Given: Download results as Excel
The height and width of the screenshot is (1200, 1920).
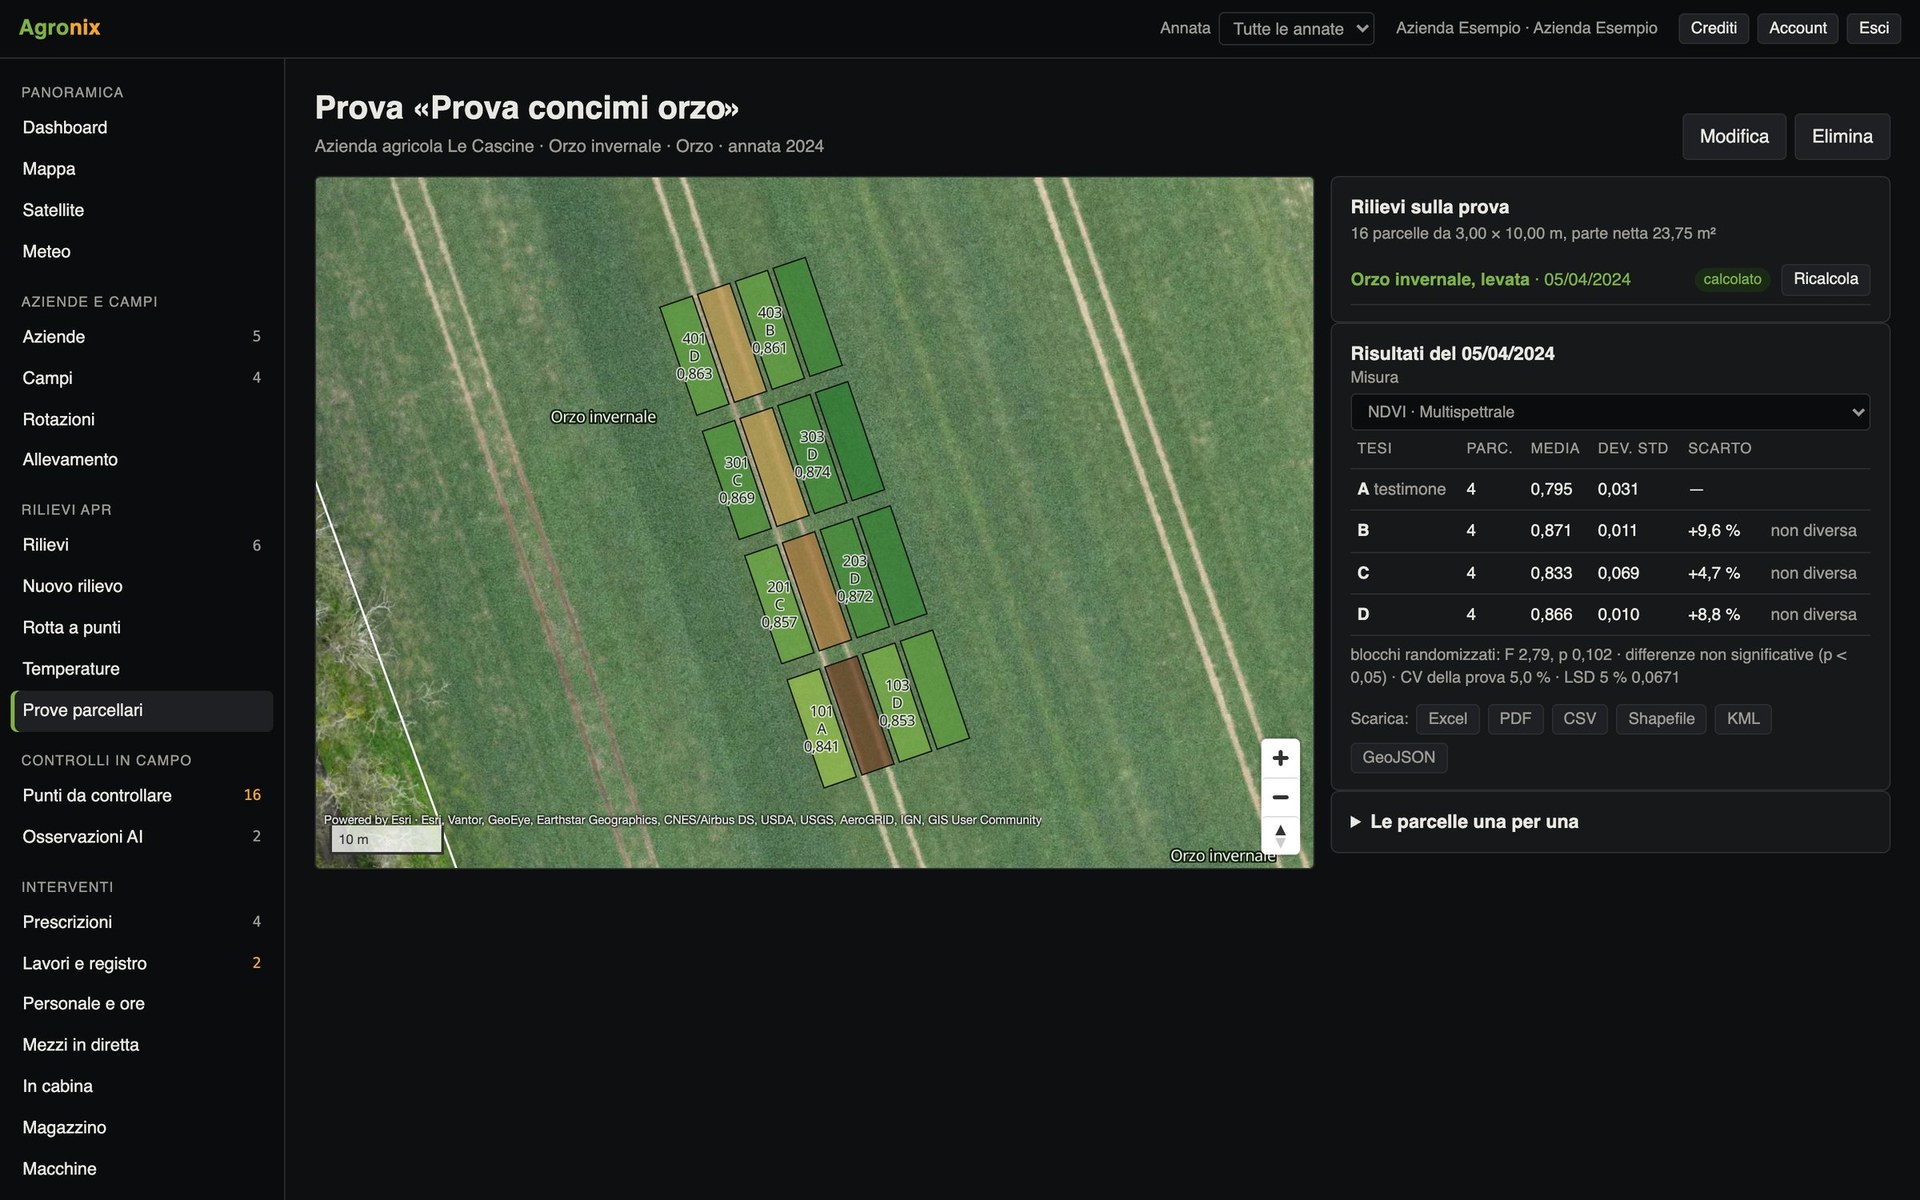Looking at the screenshot, I should point(1447,719).
